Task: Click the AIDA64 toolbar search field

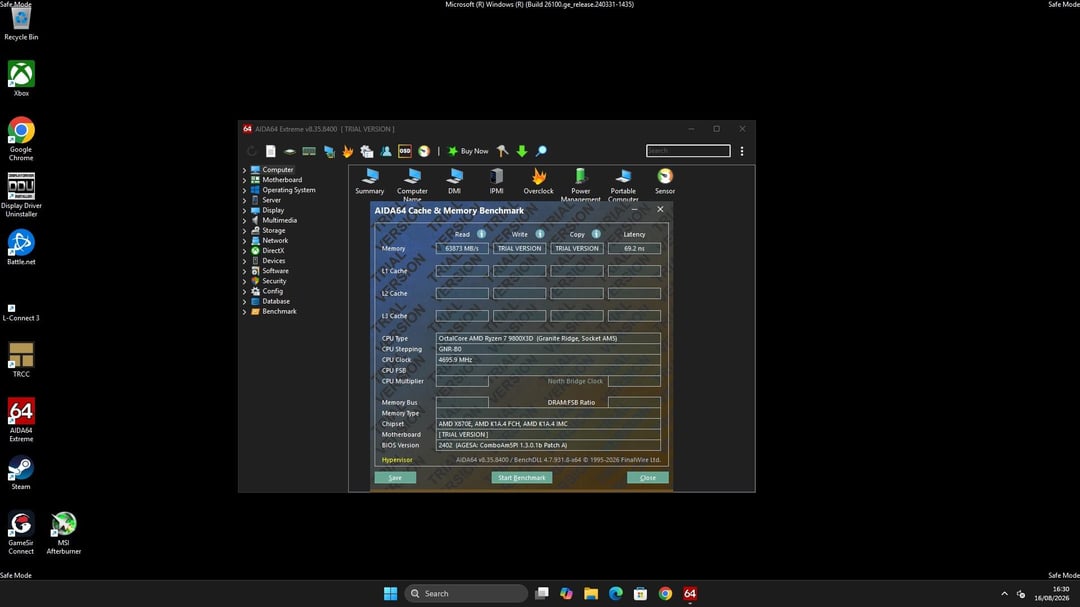Action: click(x=688, y=150)
